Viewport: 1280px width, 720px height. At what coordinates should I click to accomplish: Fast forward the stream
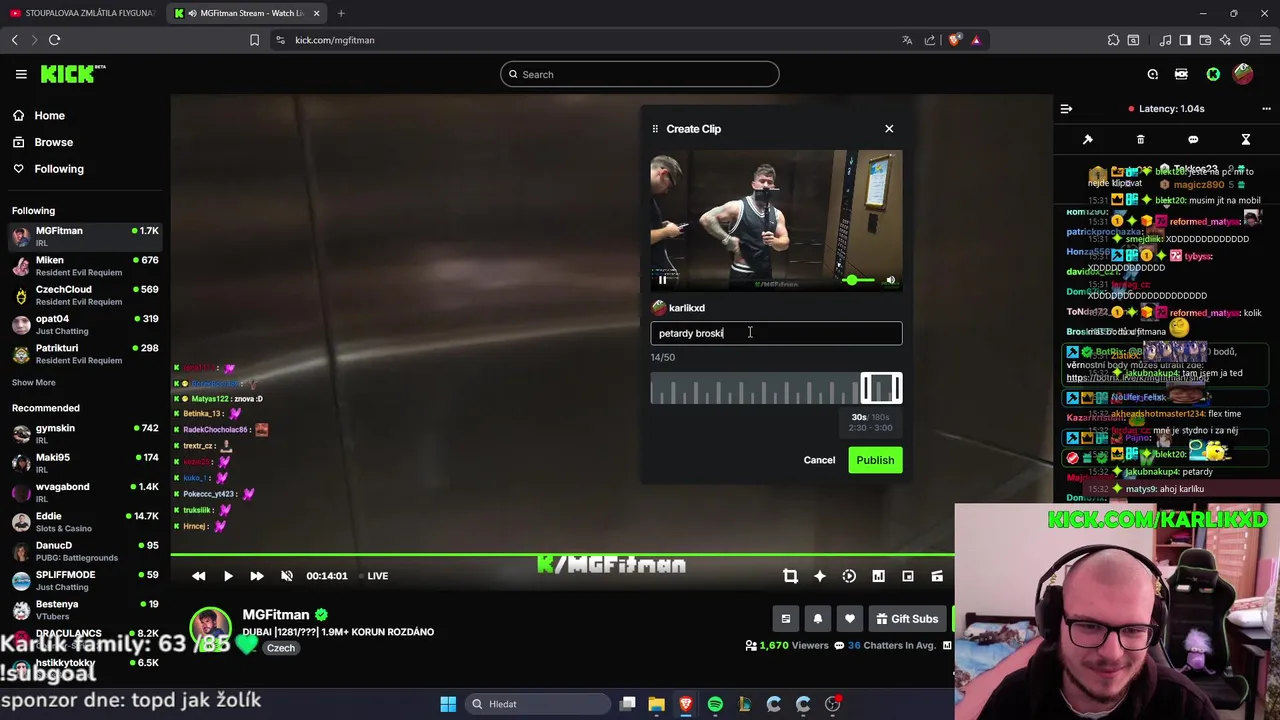click(x=257, y=576)
